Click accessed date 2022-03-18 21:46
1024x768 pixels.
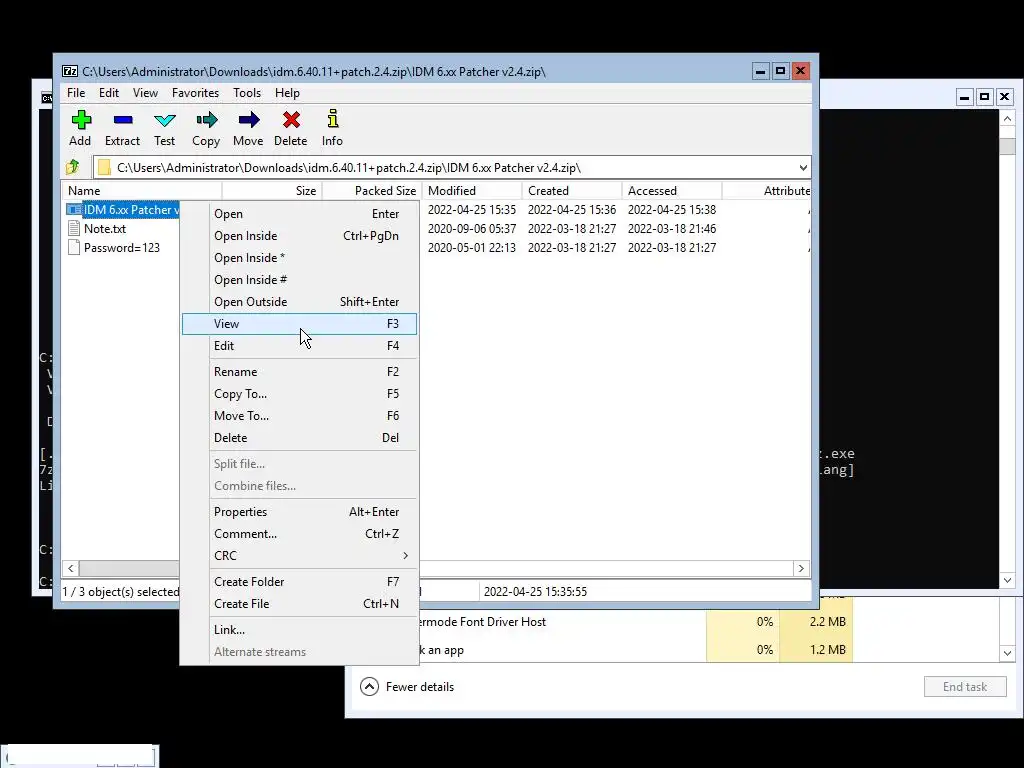[672, 229]
